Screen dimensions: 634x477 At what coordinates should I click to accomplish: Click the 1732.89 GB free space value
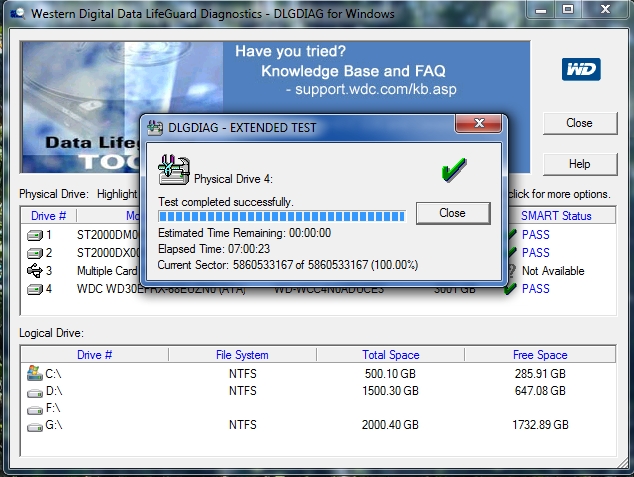(x=540, y=425)
